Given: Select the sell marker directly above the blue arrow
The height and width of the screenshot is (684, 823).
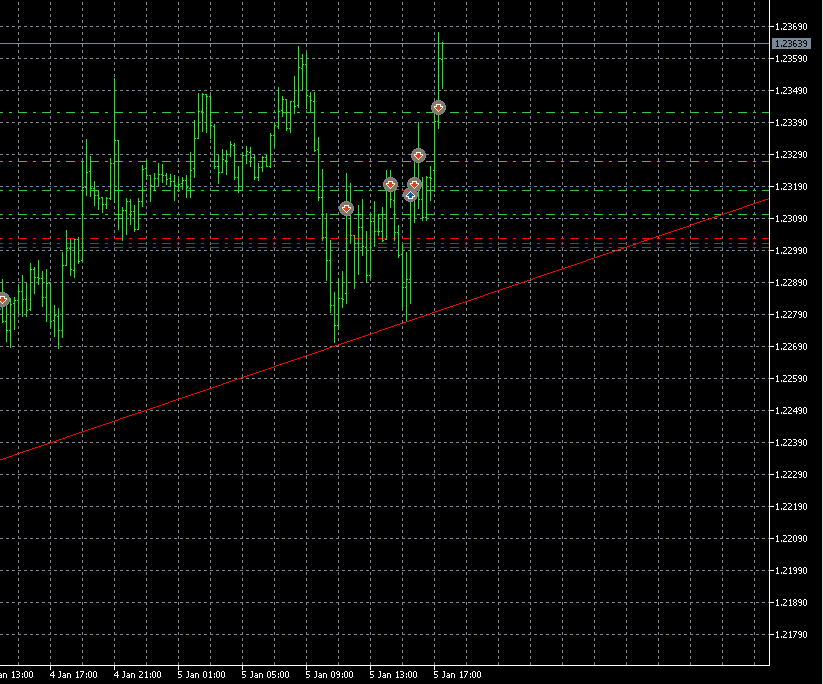Looking at the screenshot, I should click(414, 184).
